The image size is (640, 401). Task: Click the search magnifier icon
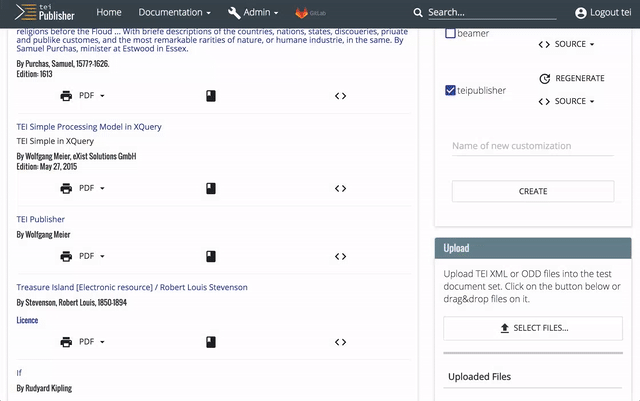pyautogui.click(x=418, y=13)
